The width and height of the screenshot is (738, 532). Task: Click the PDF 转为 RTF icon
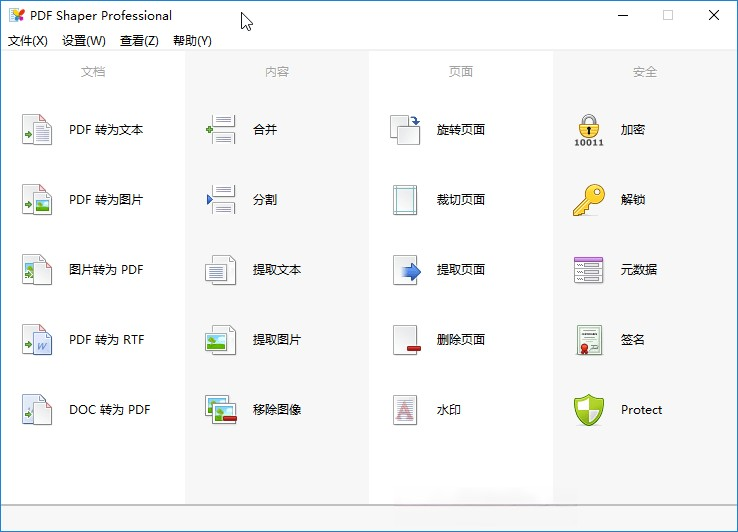tap(37, 339)
